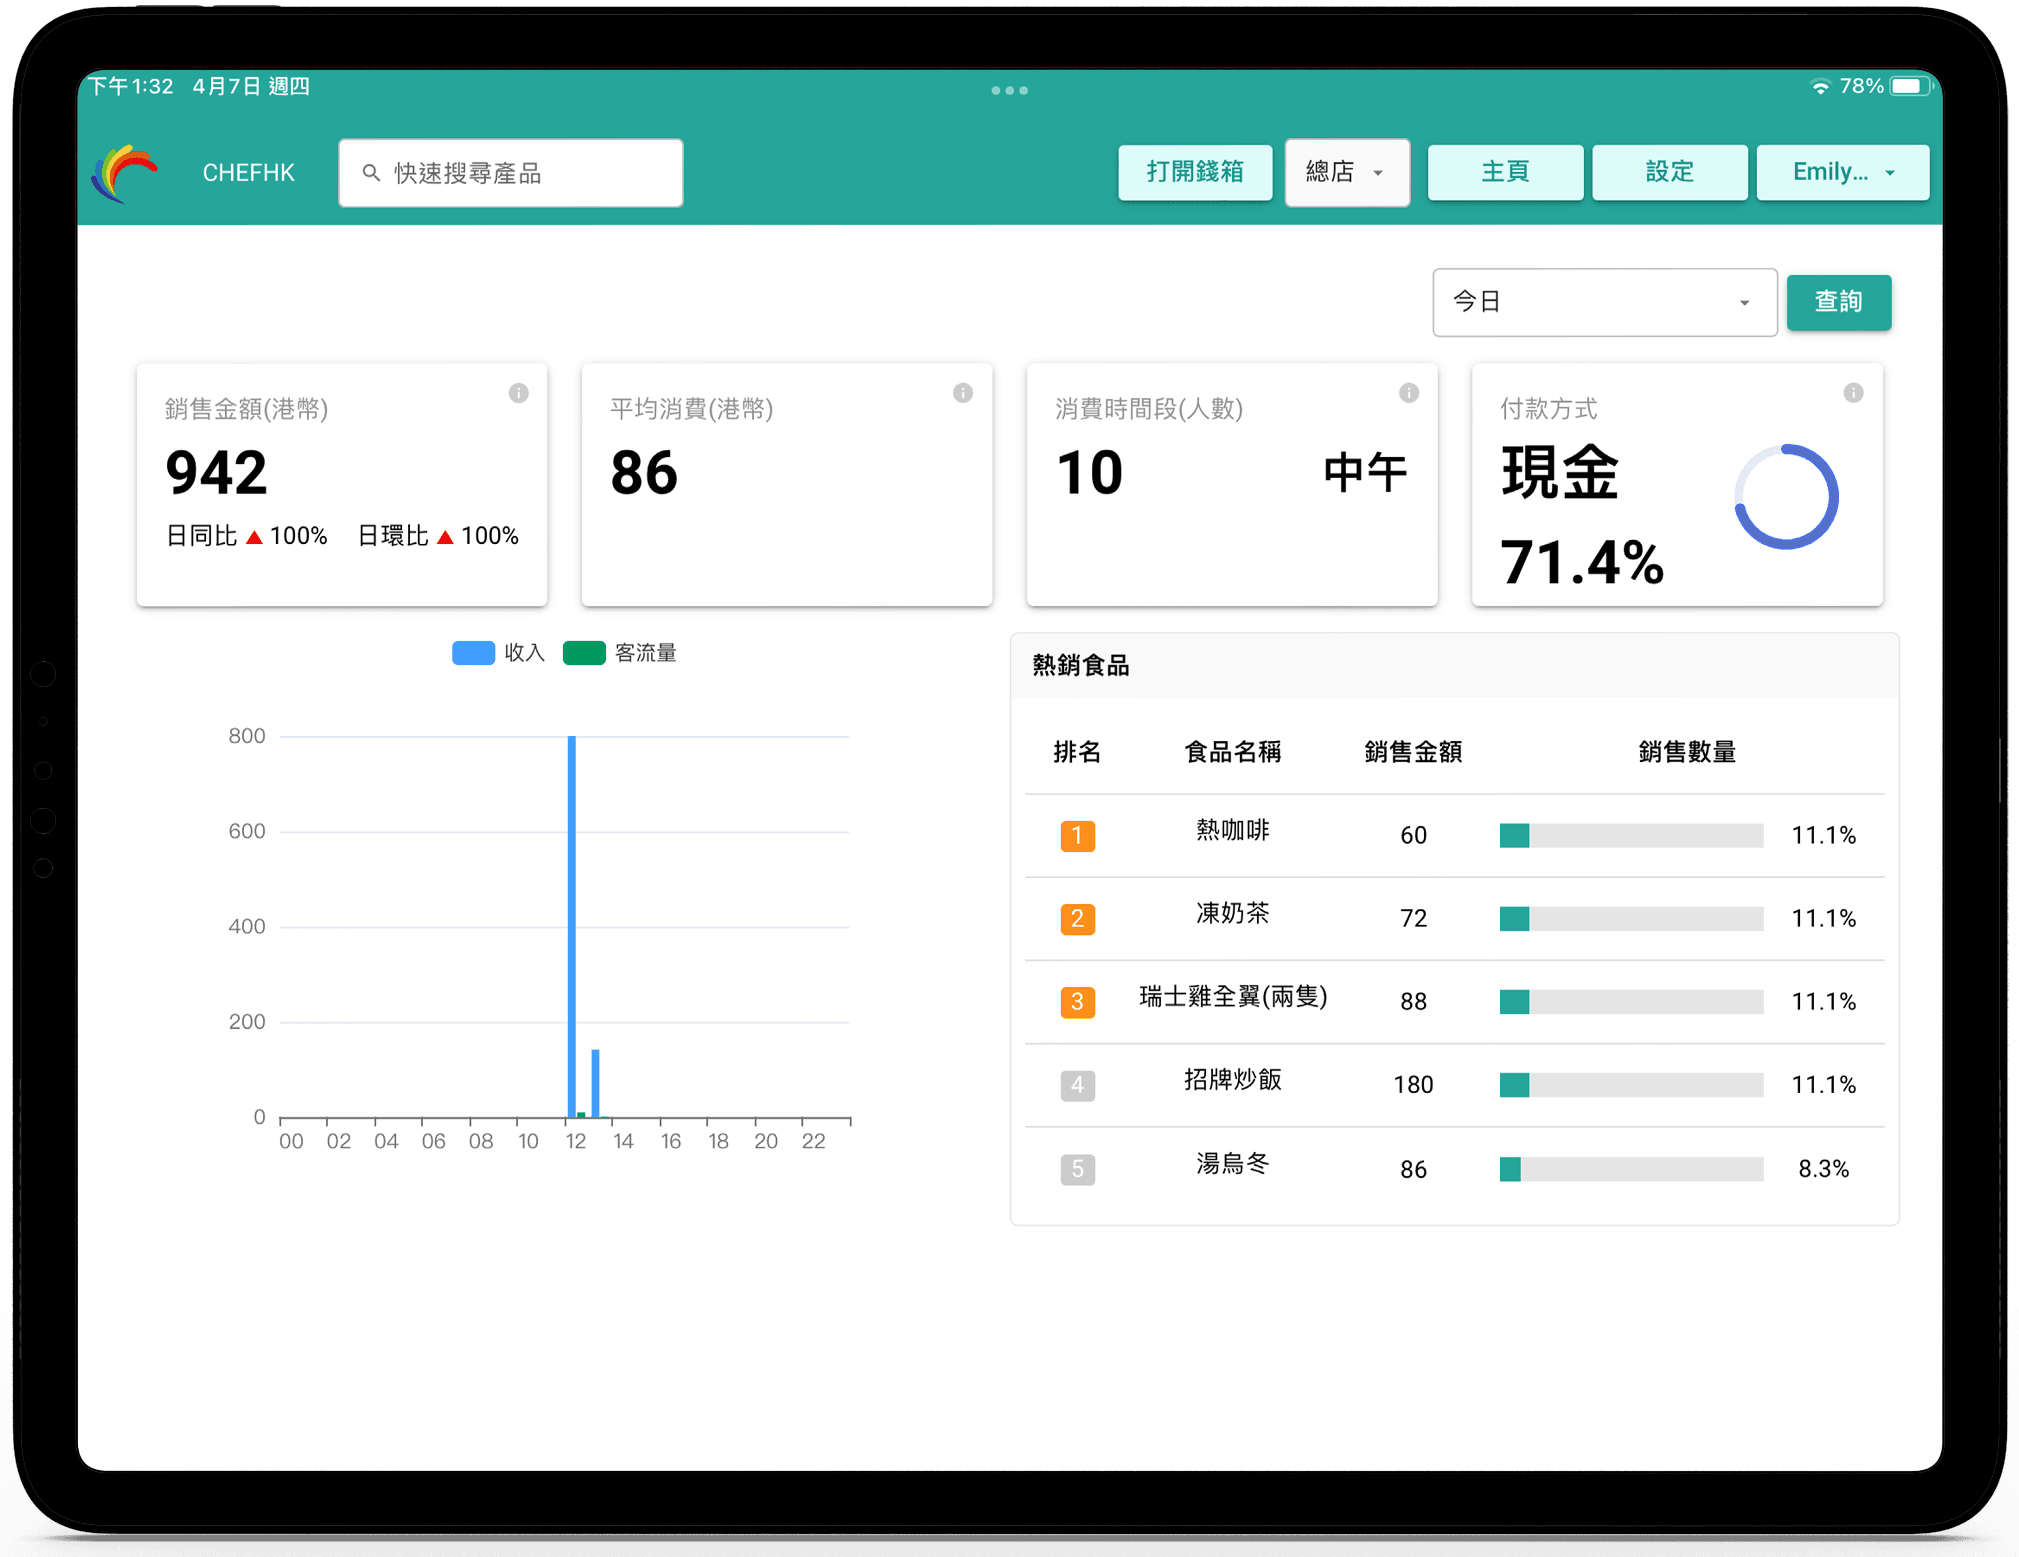Focus the 快速搜尋產品 search field

pyautogui.click(x=511, y=173)
